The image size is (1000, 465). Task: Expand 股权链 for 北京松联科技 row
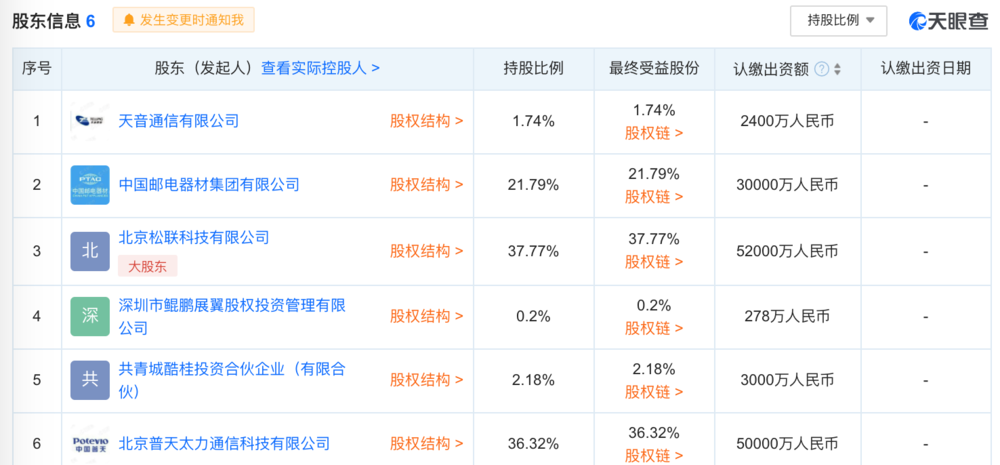[x=654, y=262]
